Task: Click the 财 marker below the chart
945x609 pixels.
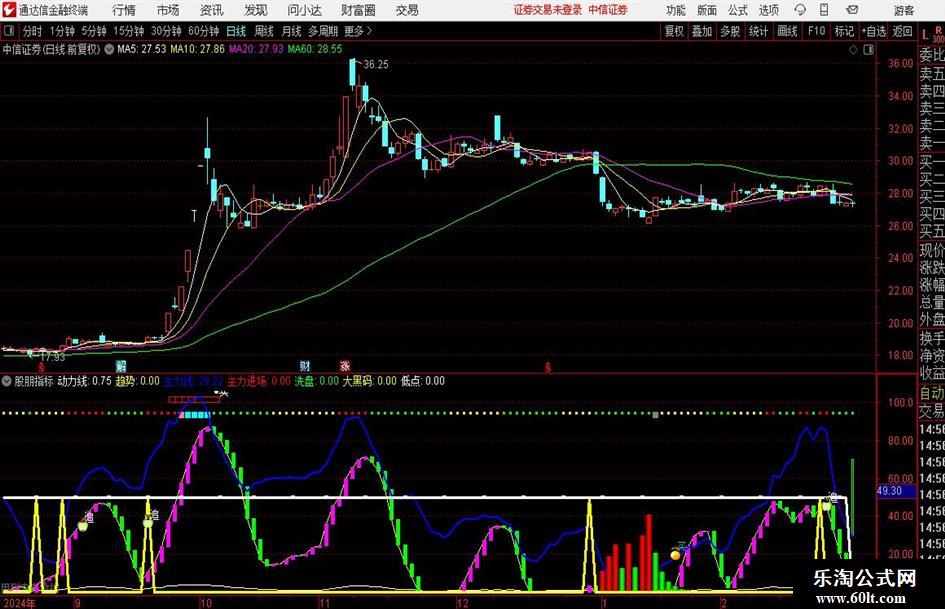Action: pyautogui.click(x=305, y=366)
